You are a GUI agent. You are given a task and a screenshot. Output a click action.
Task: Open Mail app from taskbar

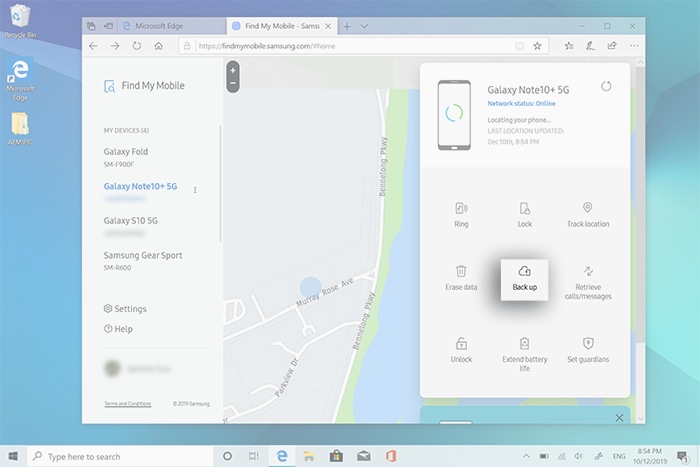coord(364,456)
